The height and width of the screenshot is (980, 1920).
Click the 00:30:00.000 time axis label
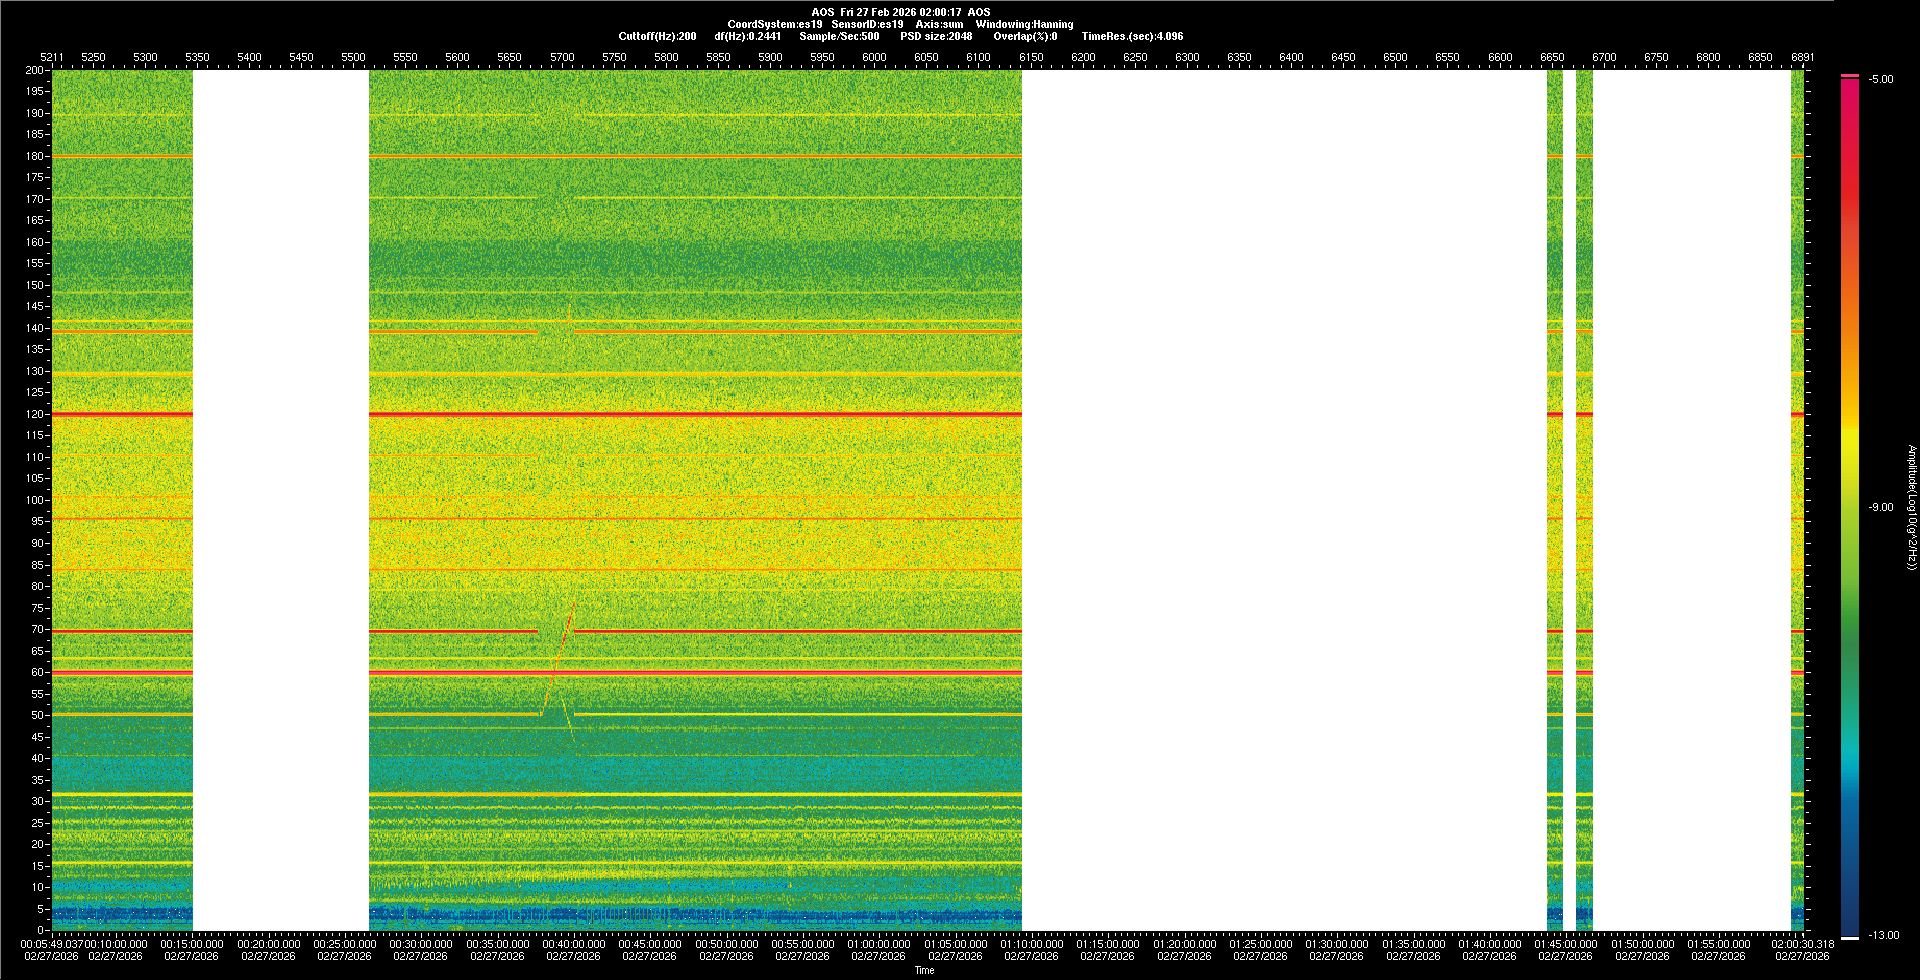pos(421,943)
